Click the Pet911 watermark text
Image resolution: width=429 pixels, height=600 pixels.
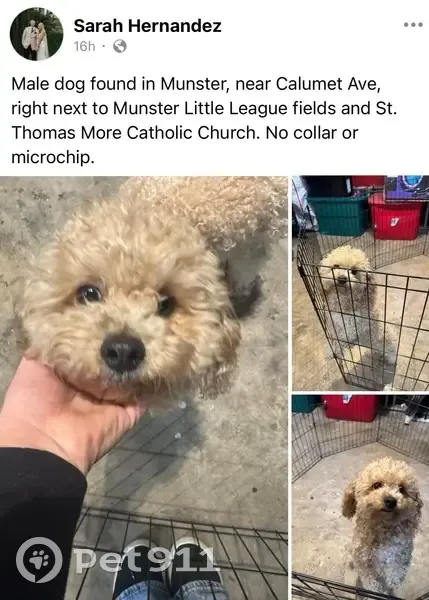[x=145, y=560]
